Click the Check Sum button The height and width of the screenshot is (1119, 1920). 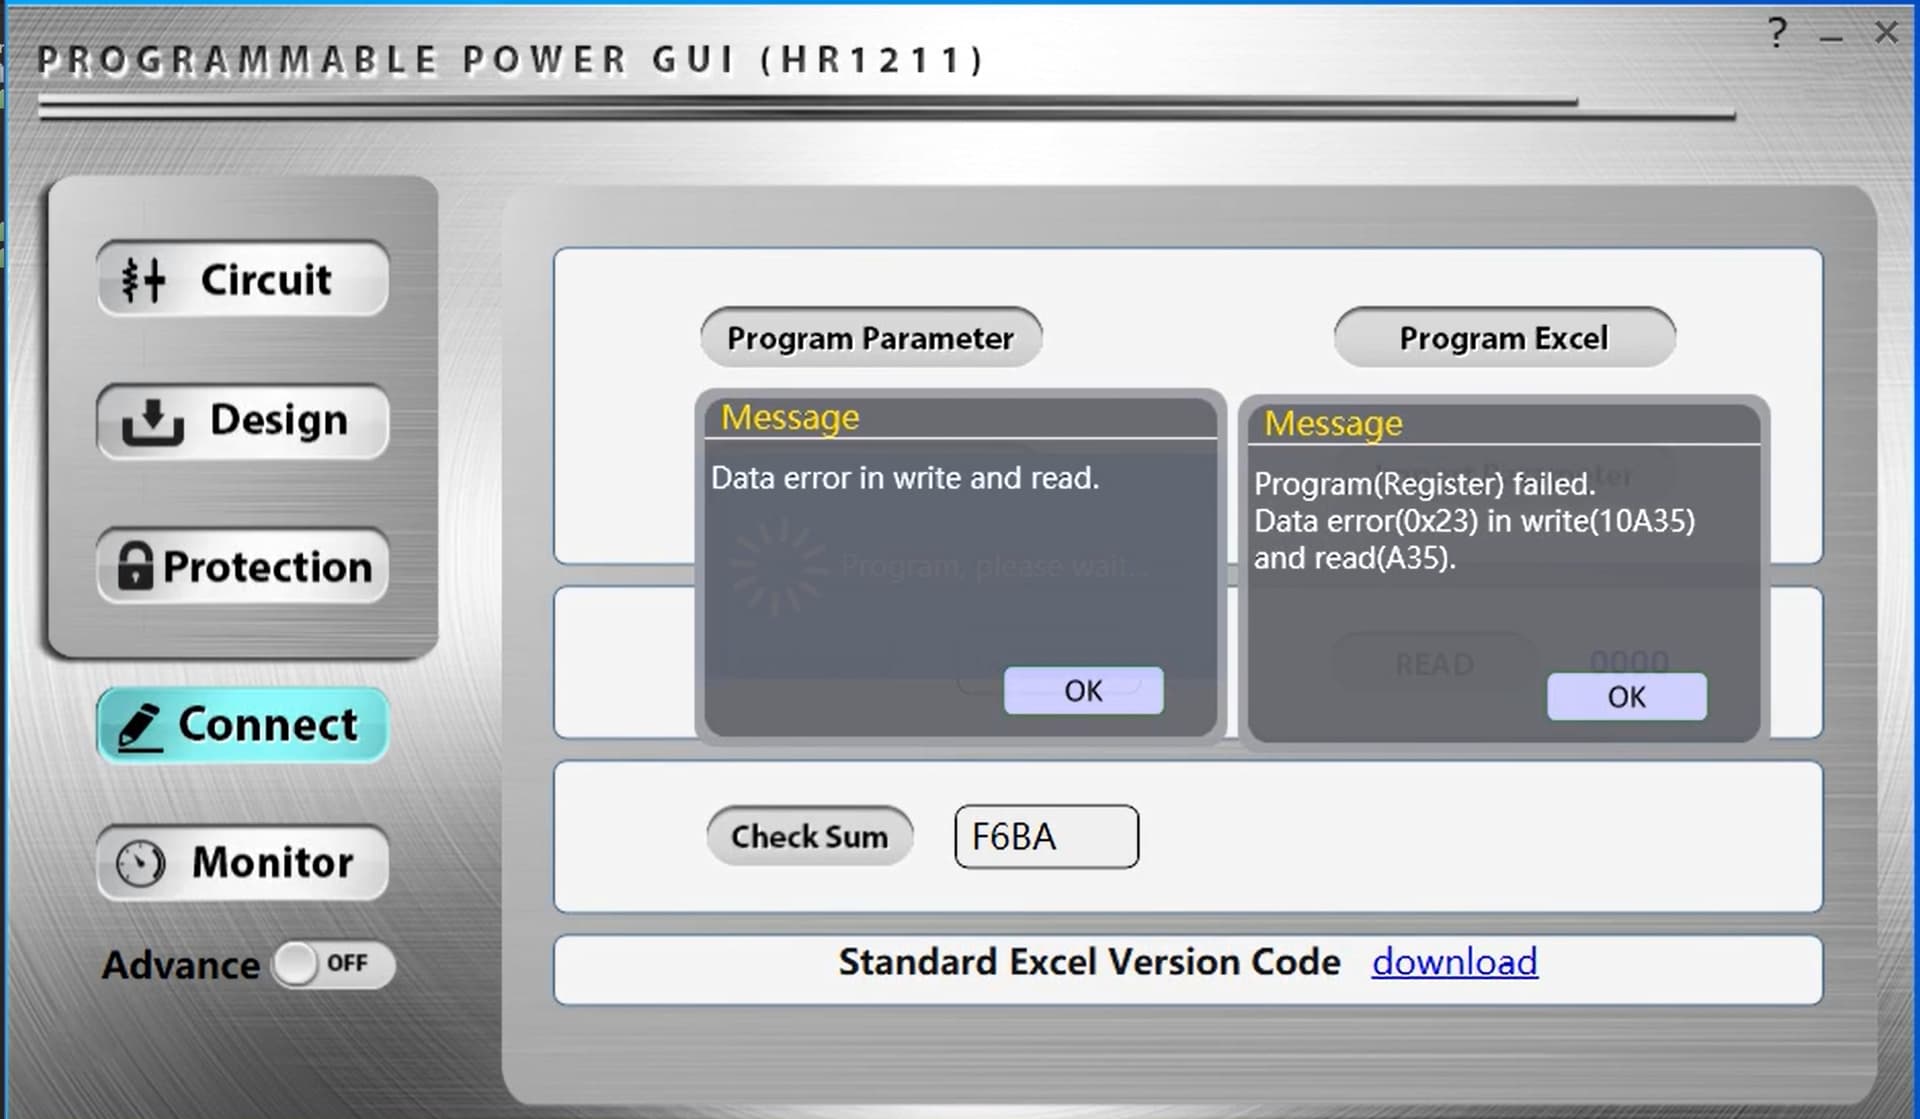(x=809, y=836)
